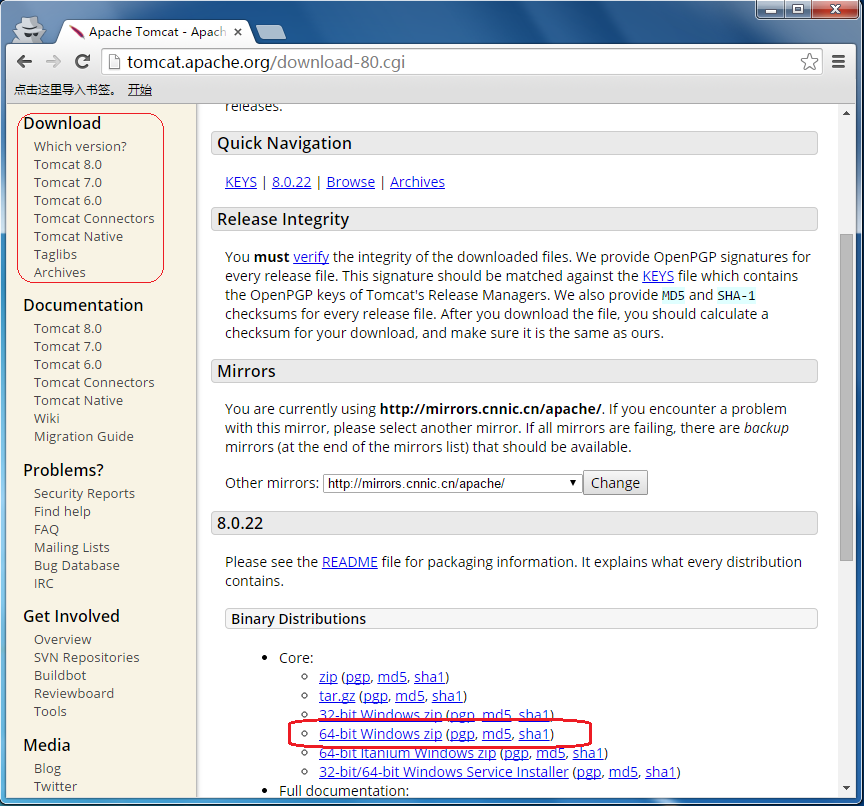
Task: Open the Other mirrors dropdown
Action: pyautogui.click(x=452, y=483)
